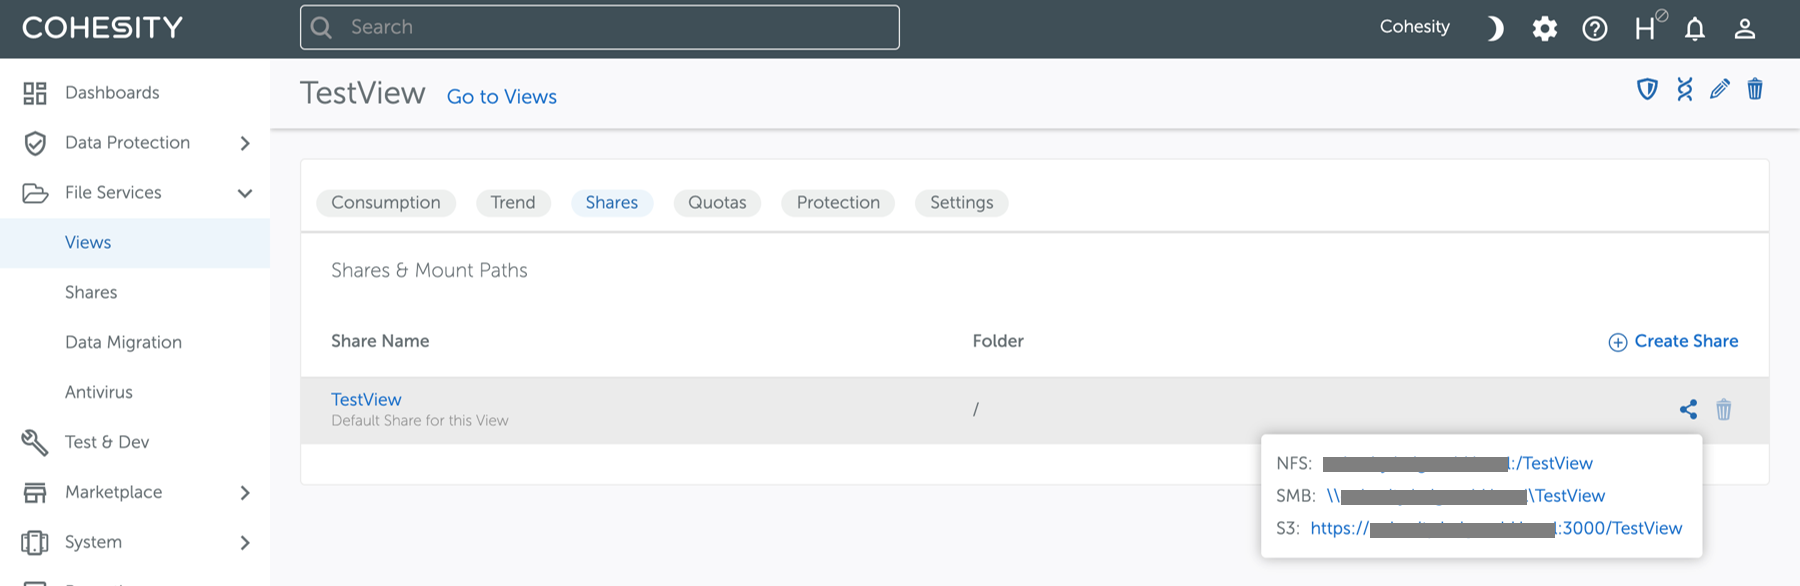The image size is (1800, 586).
Task: Open Data Migration in the sidebar
Action: tap(123, 342)
